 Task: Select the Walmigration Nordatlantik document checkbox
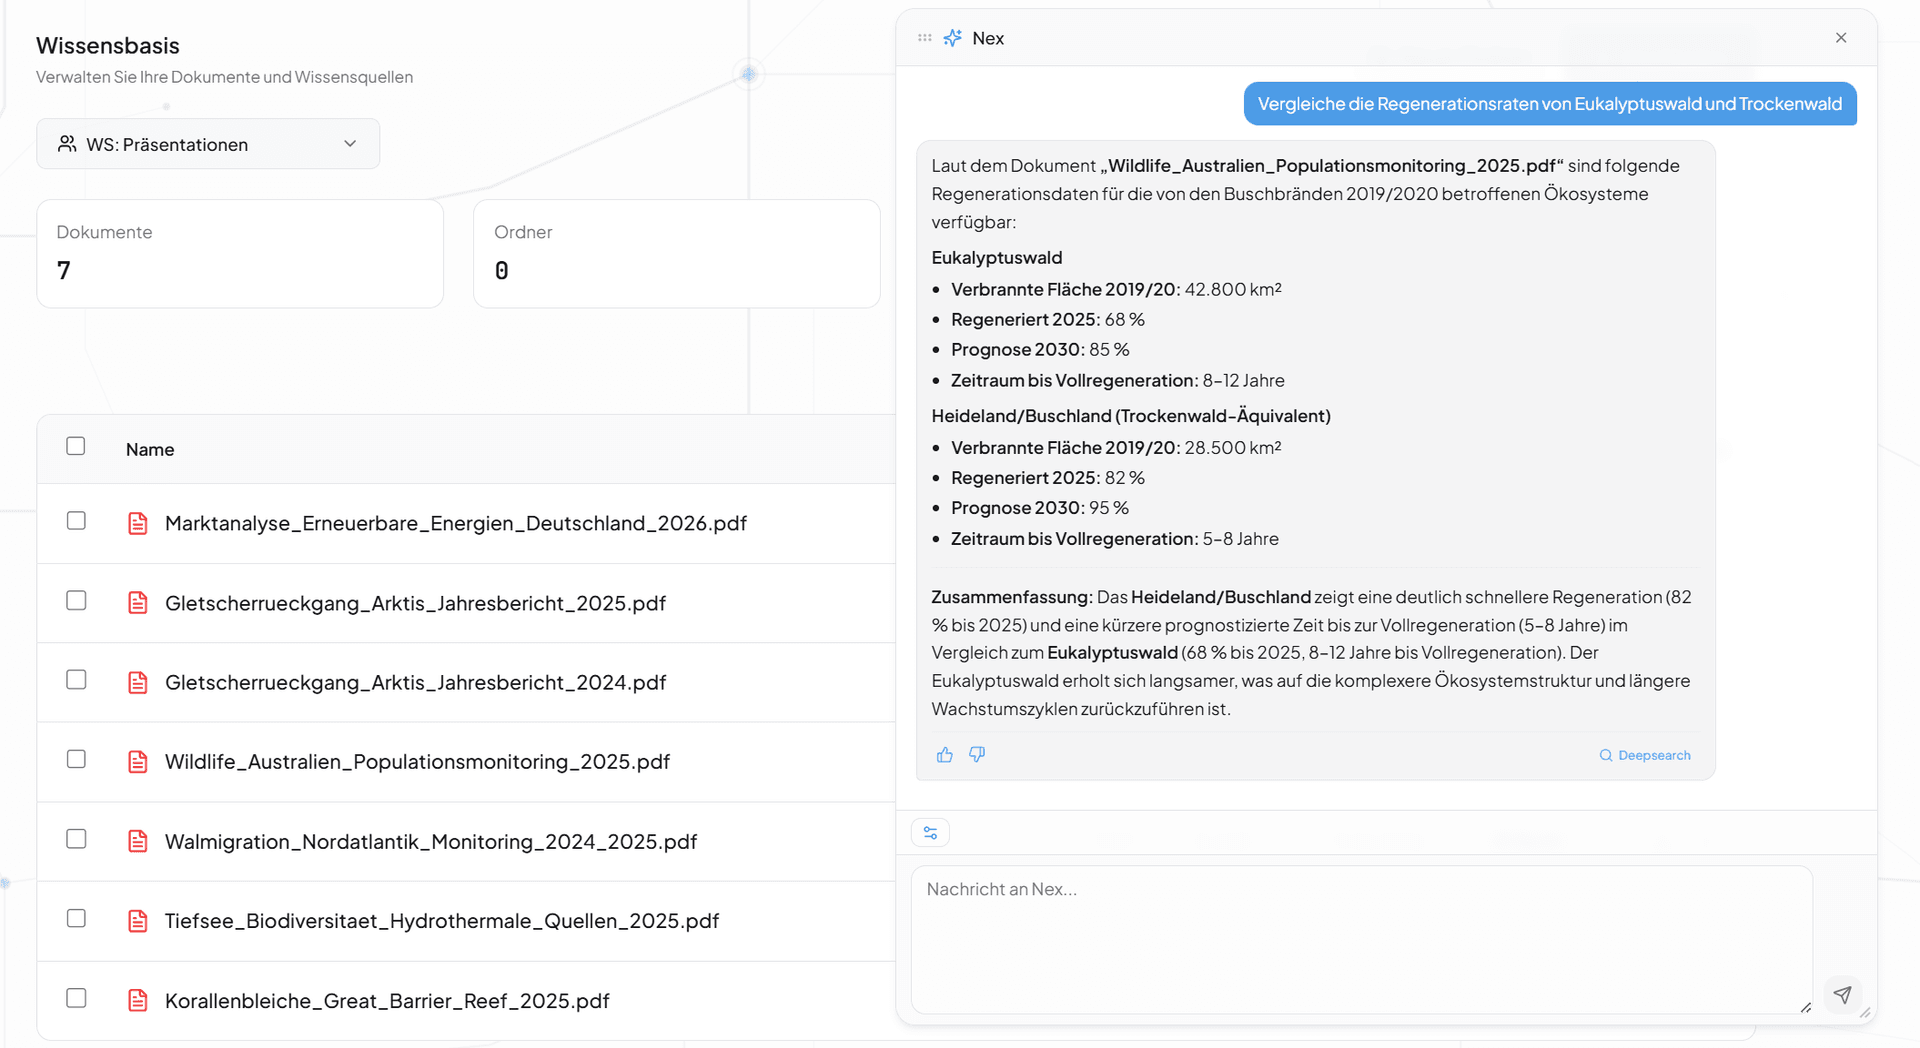point(76,839)
